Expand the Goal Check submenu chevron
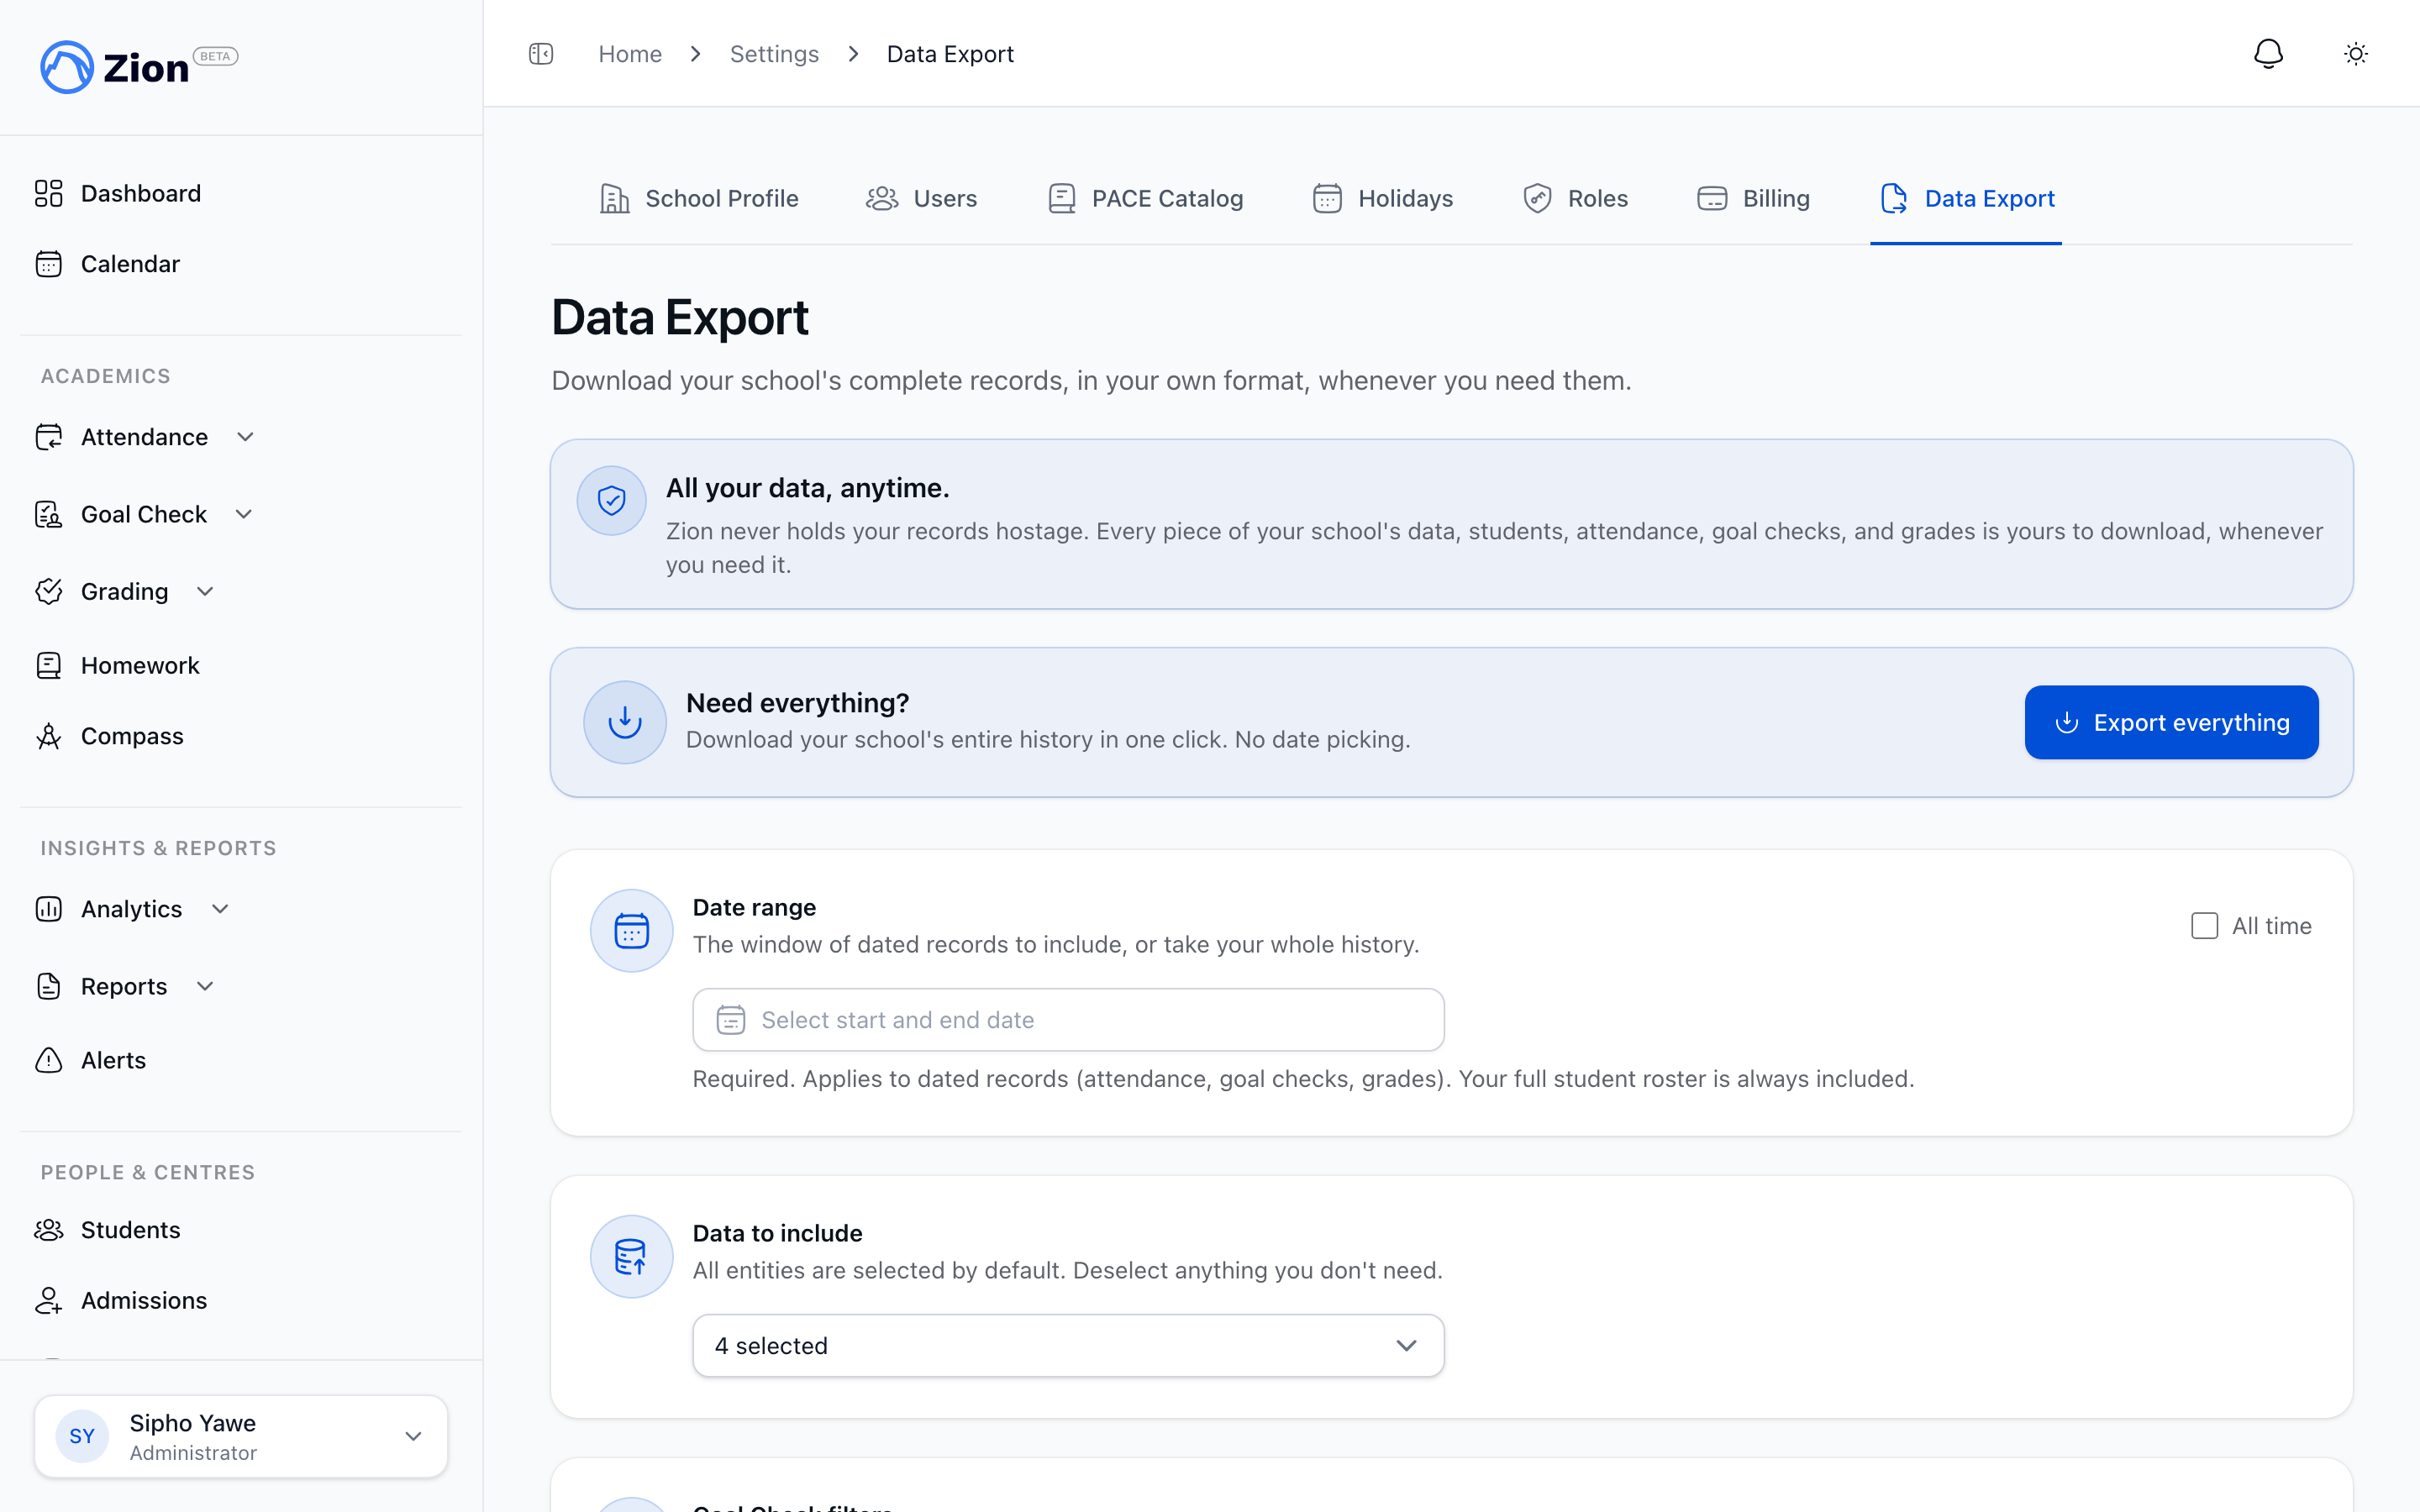Viewport: 2420px width, 1512px height. click(x=244, y=514)
